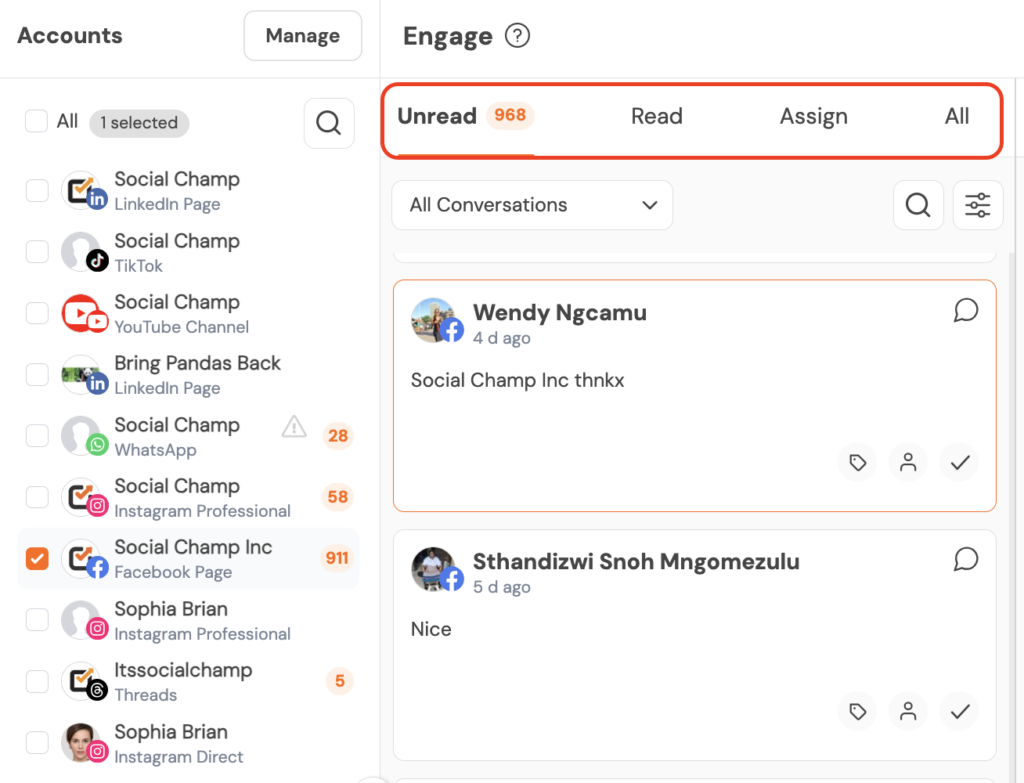Mark Wendy Ngcamu's message as read with checkmark

pos(960,462)
